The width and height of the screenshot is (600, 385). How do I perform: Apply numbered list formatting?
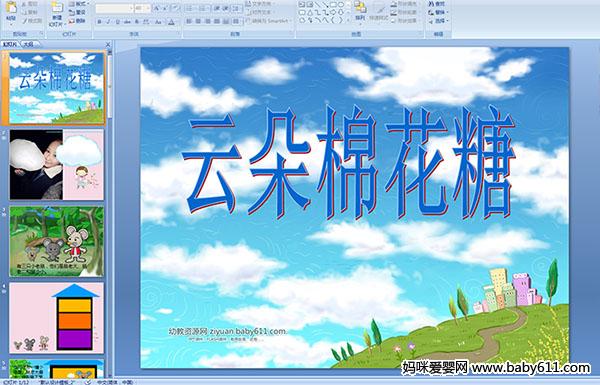tap(203, 8)
